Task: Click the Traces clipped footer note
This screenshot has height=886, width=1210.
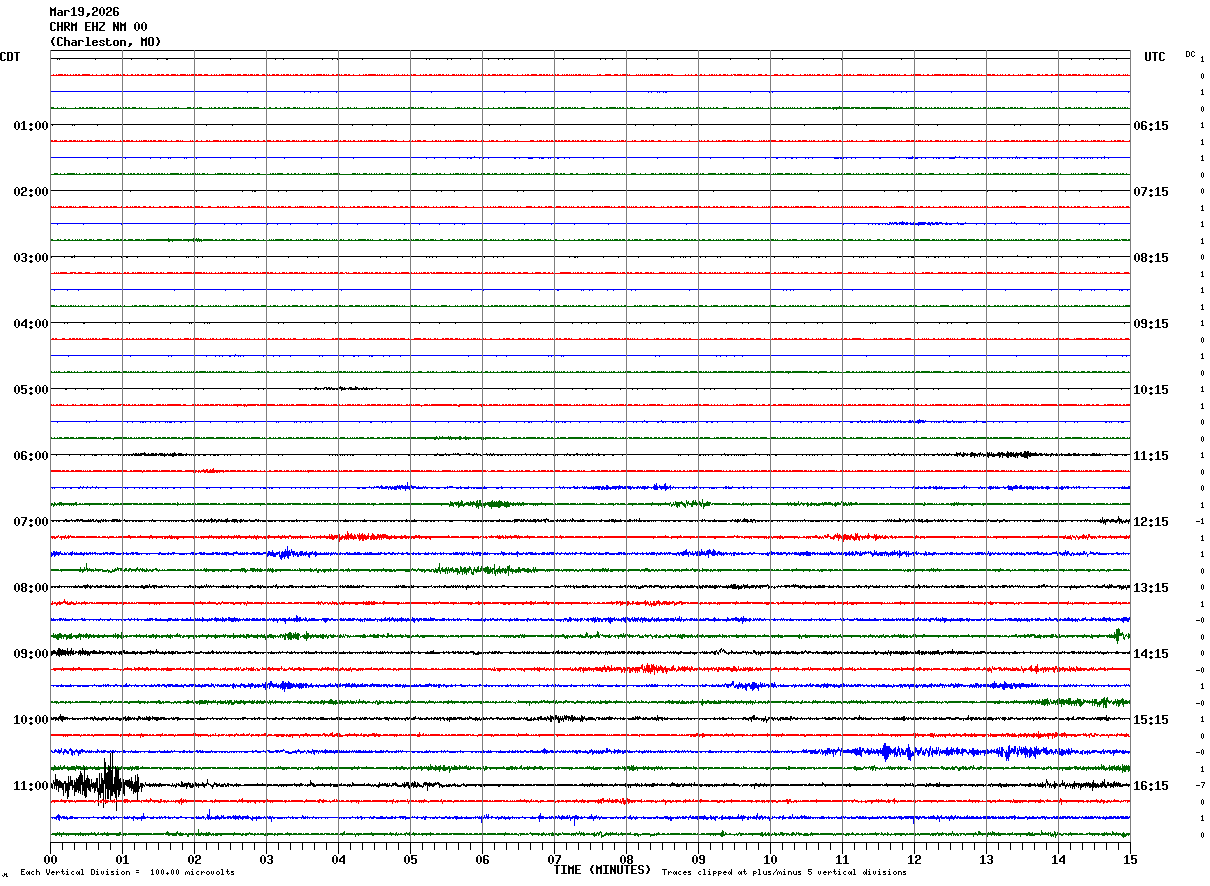Action: pyautogui.click(x=784, y=873)
